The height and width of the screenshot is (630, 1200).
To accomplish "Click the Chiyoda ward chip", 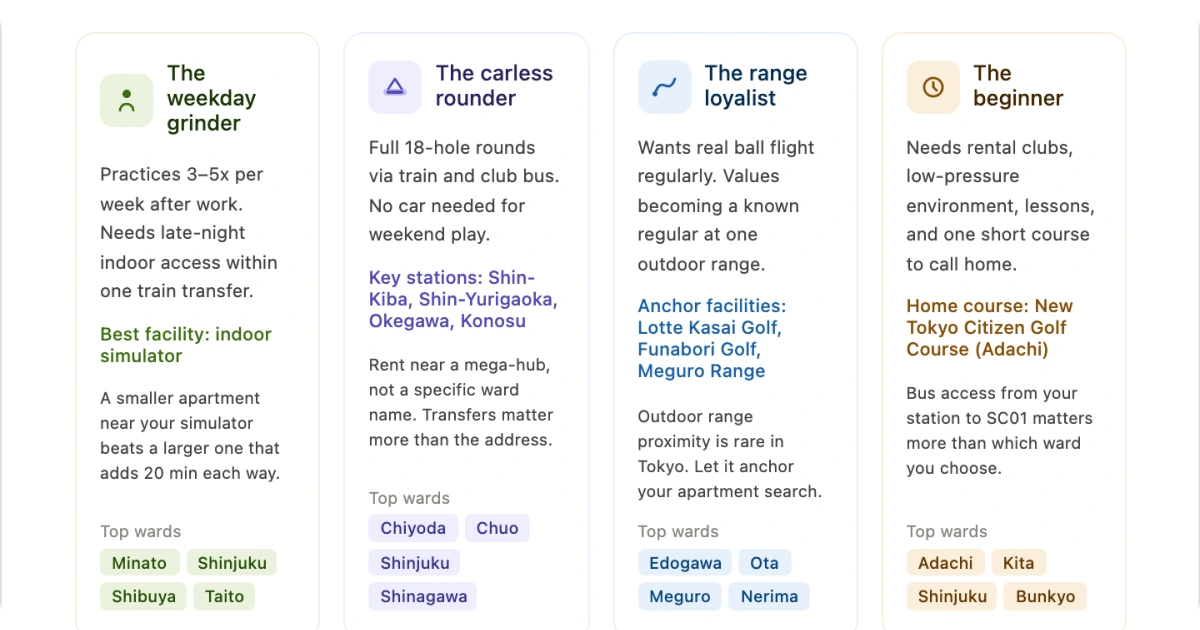I will point(413,528).
